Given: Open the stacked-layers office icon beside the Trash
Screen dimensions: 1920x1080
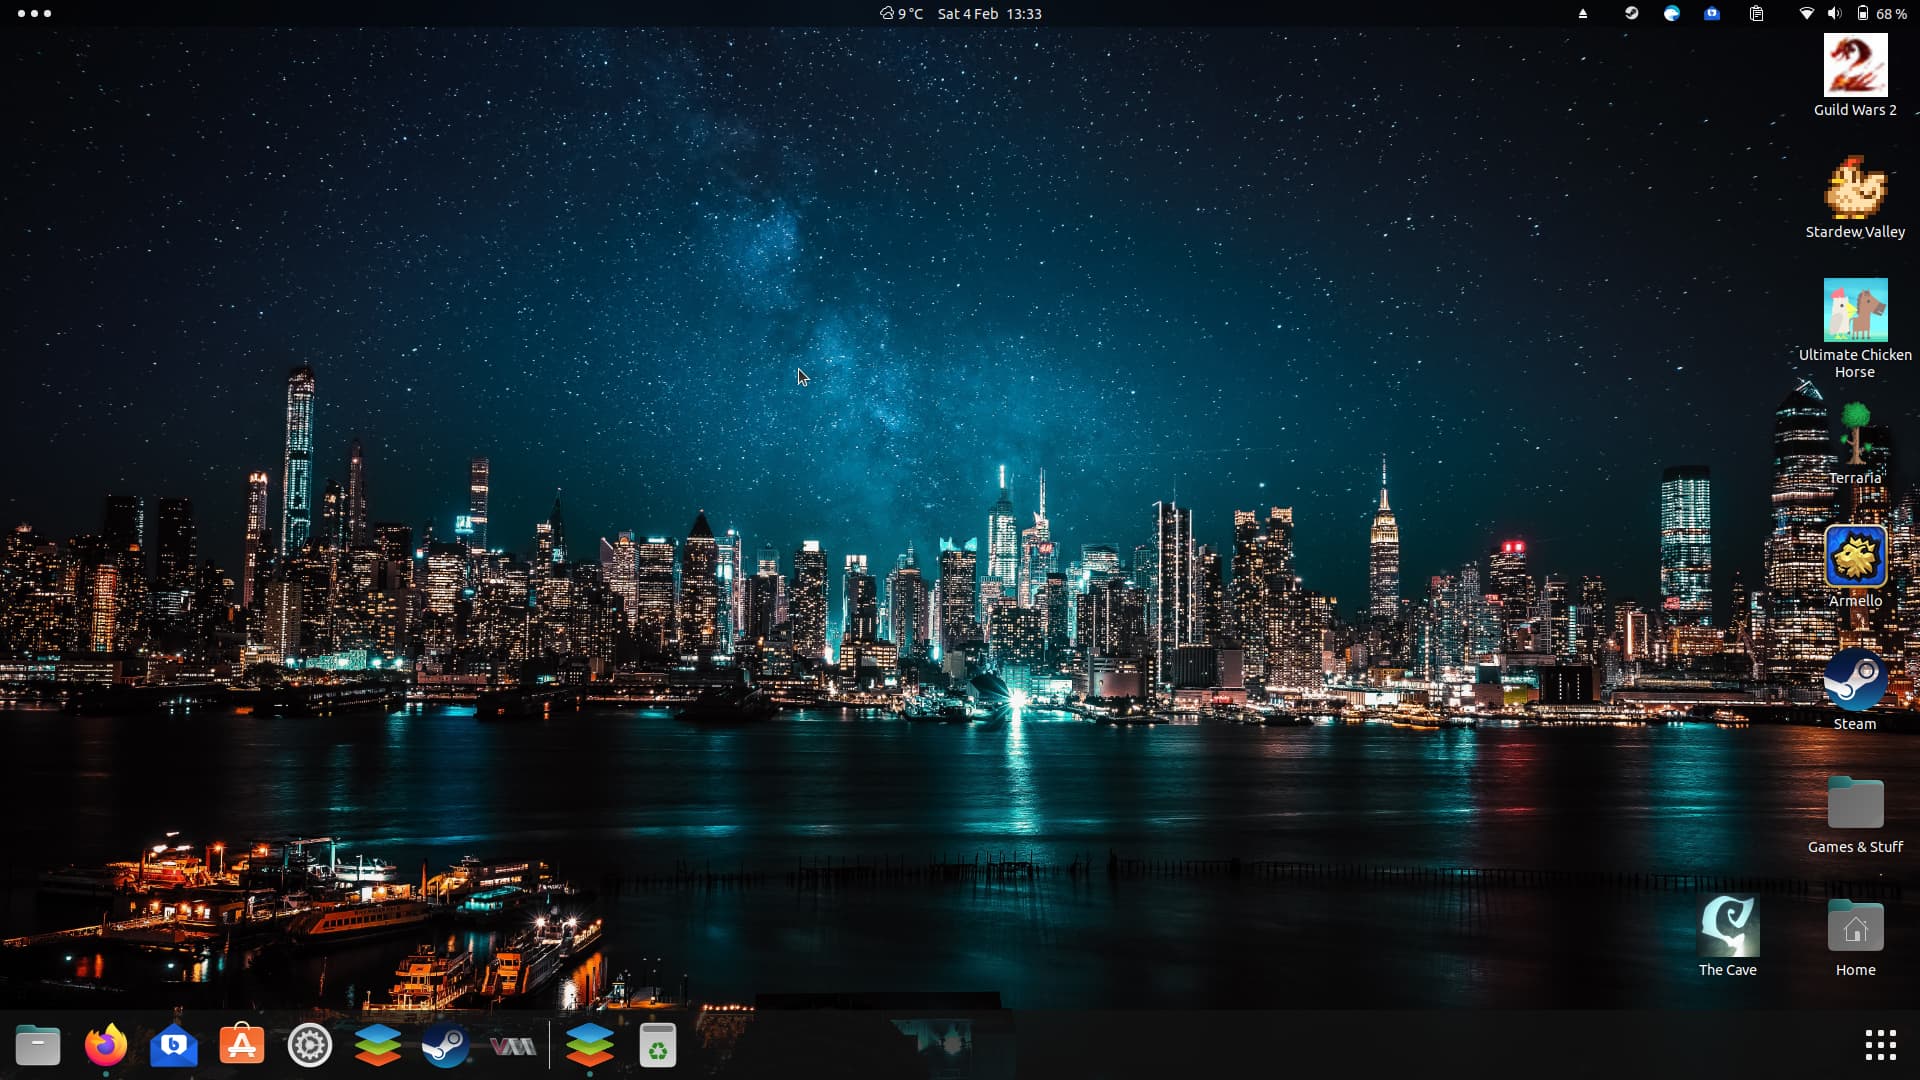Looking at the screenshot, I should coord(590,1046).
